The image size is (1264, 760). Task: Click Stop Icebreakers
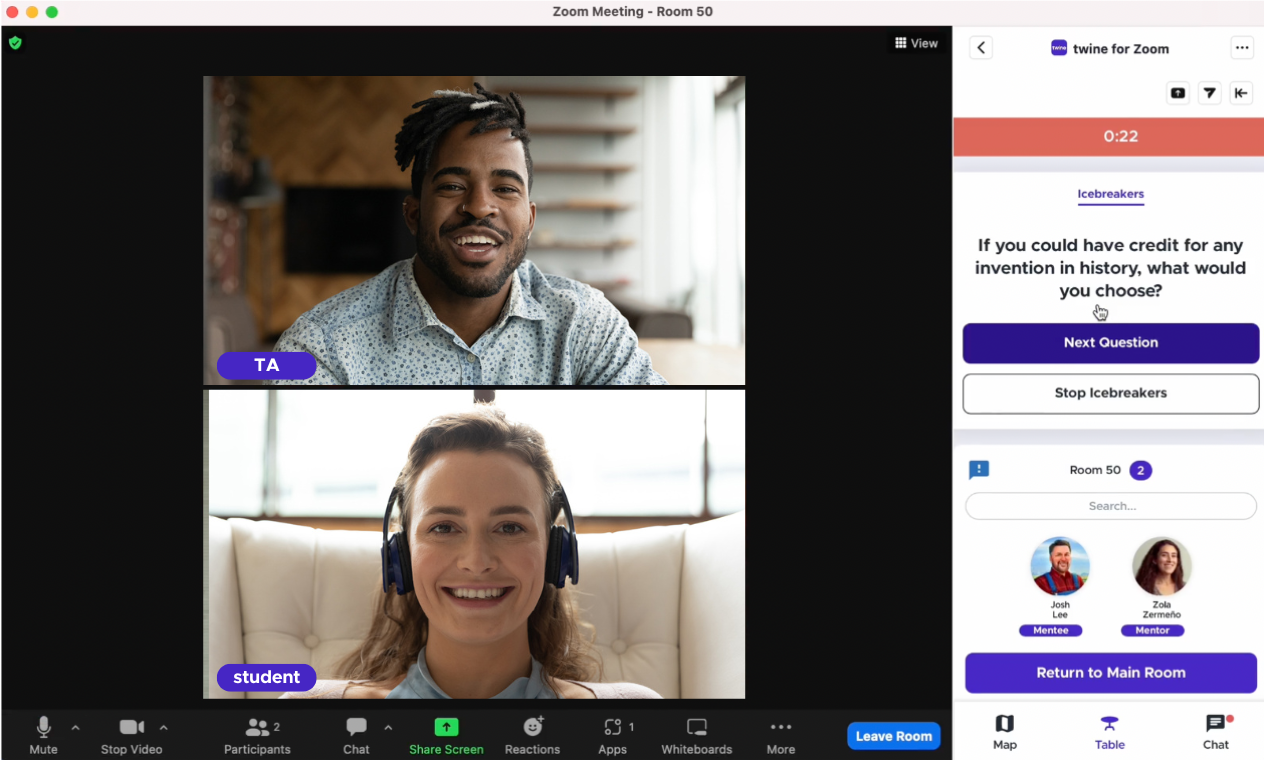pyautogui.click(x=1111, y=393)
